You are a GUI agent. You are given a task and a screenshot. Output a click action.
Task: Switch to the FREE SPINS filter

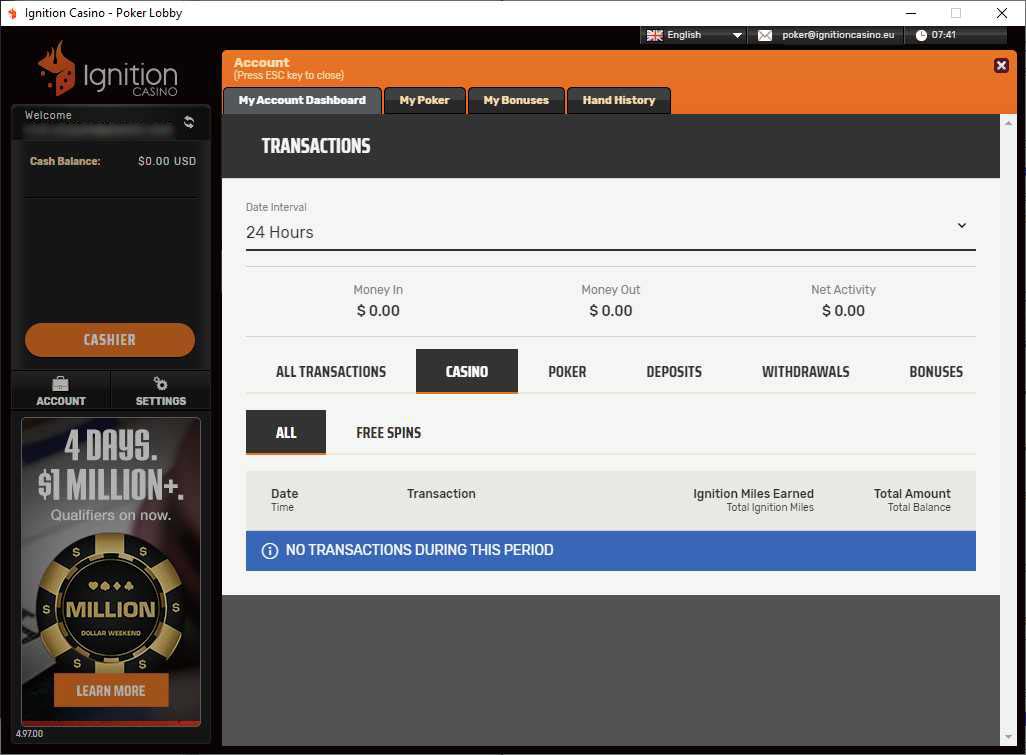point(388,433)
